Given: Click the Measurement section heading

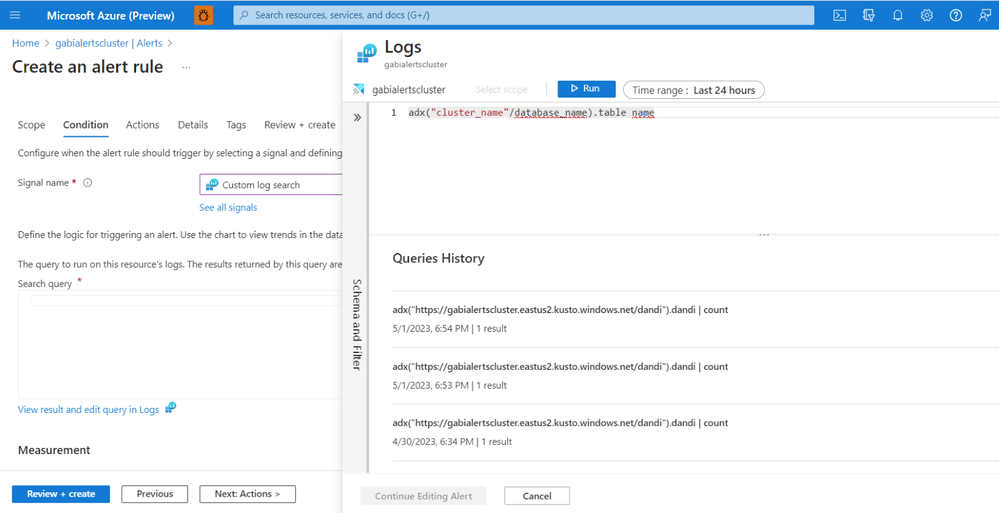Looking at the screenshot, I should coord(54,450).
